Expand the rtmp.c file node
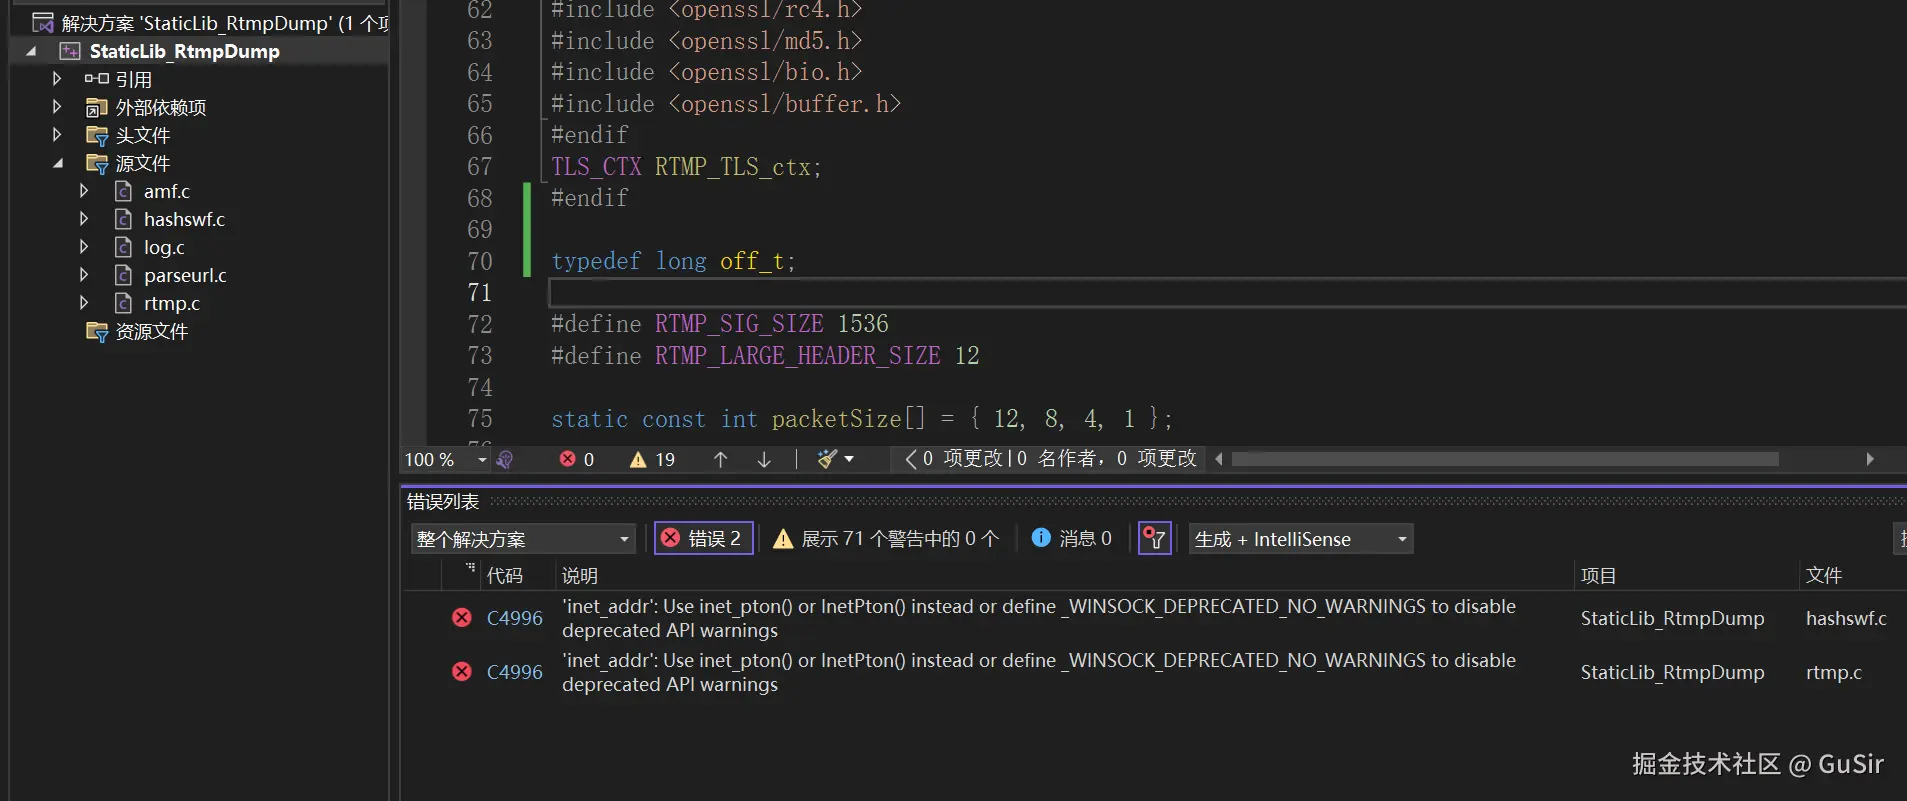The image size is (1907, 801). click(84, 302)
